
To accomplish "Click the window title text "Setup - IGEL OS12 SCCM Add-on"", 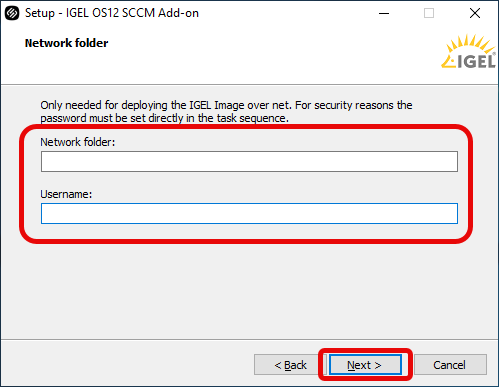I will 112,13.
